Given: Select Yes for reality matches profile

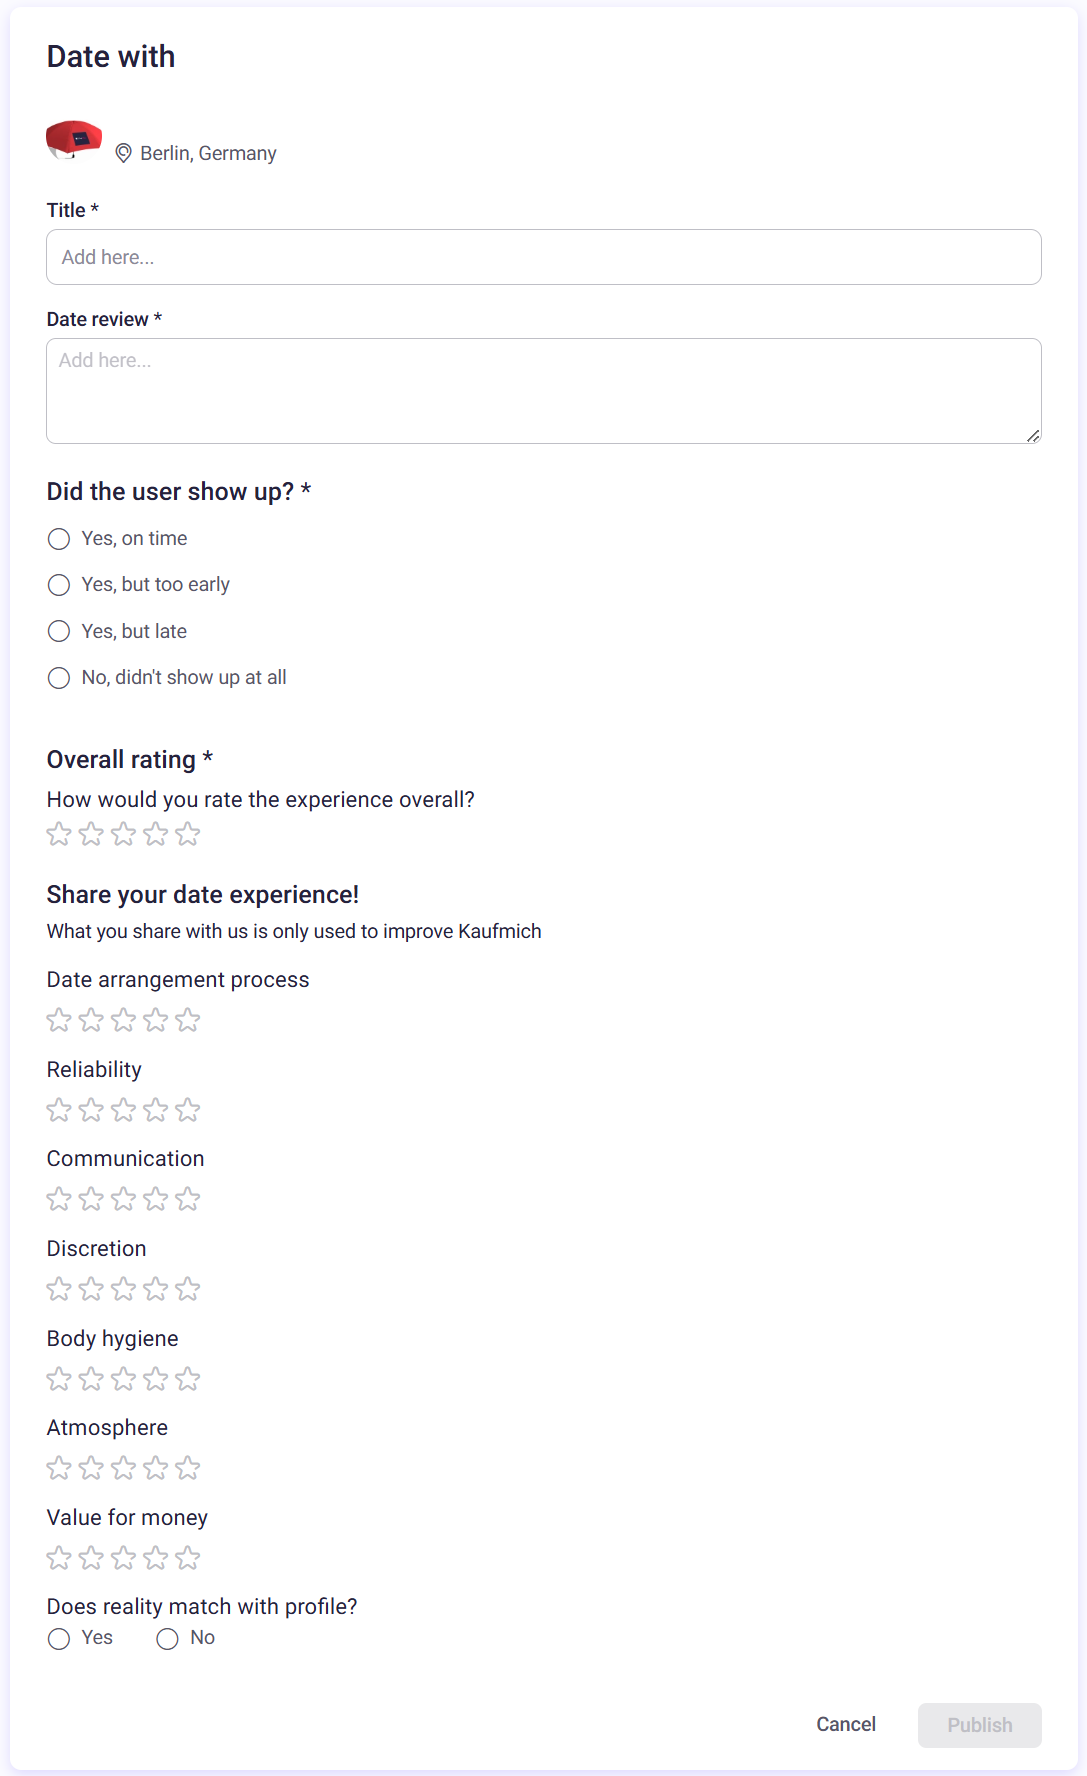Looking at the screenshot, I should [59, 1639].
